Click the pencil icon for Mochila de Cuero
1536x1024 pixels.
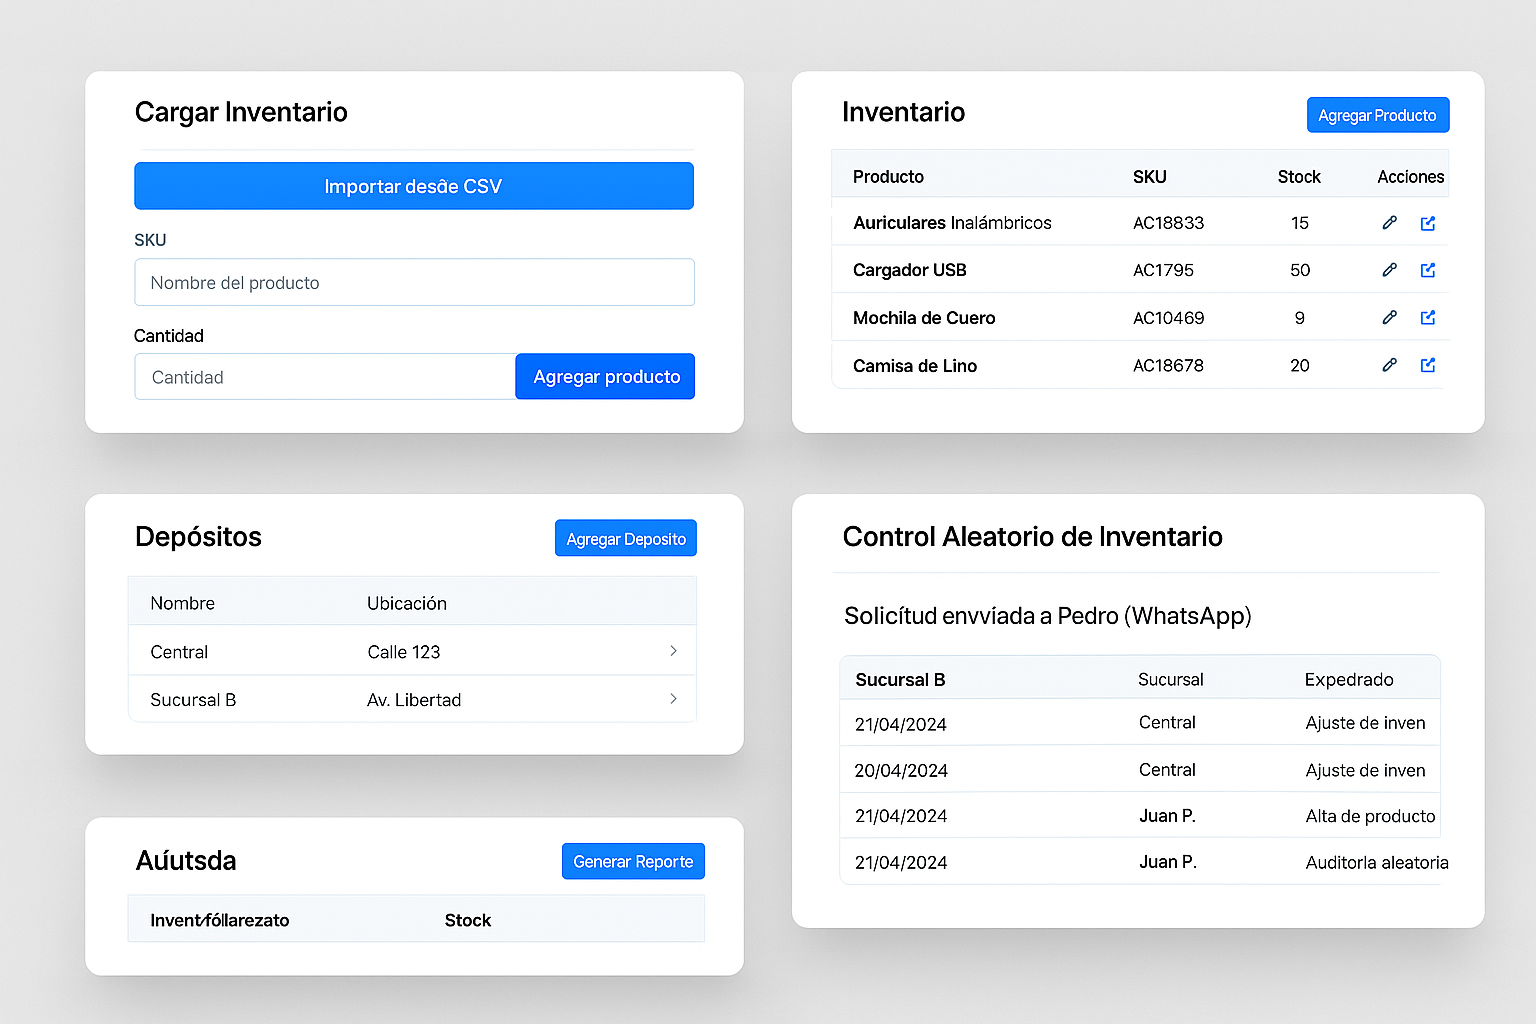1389,317
